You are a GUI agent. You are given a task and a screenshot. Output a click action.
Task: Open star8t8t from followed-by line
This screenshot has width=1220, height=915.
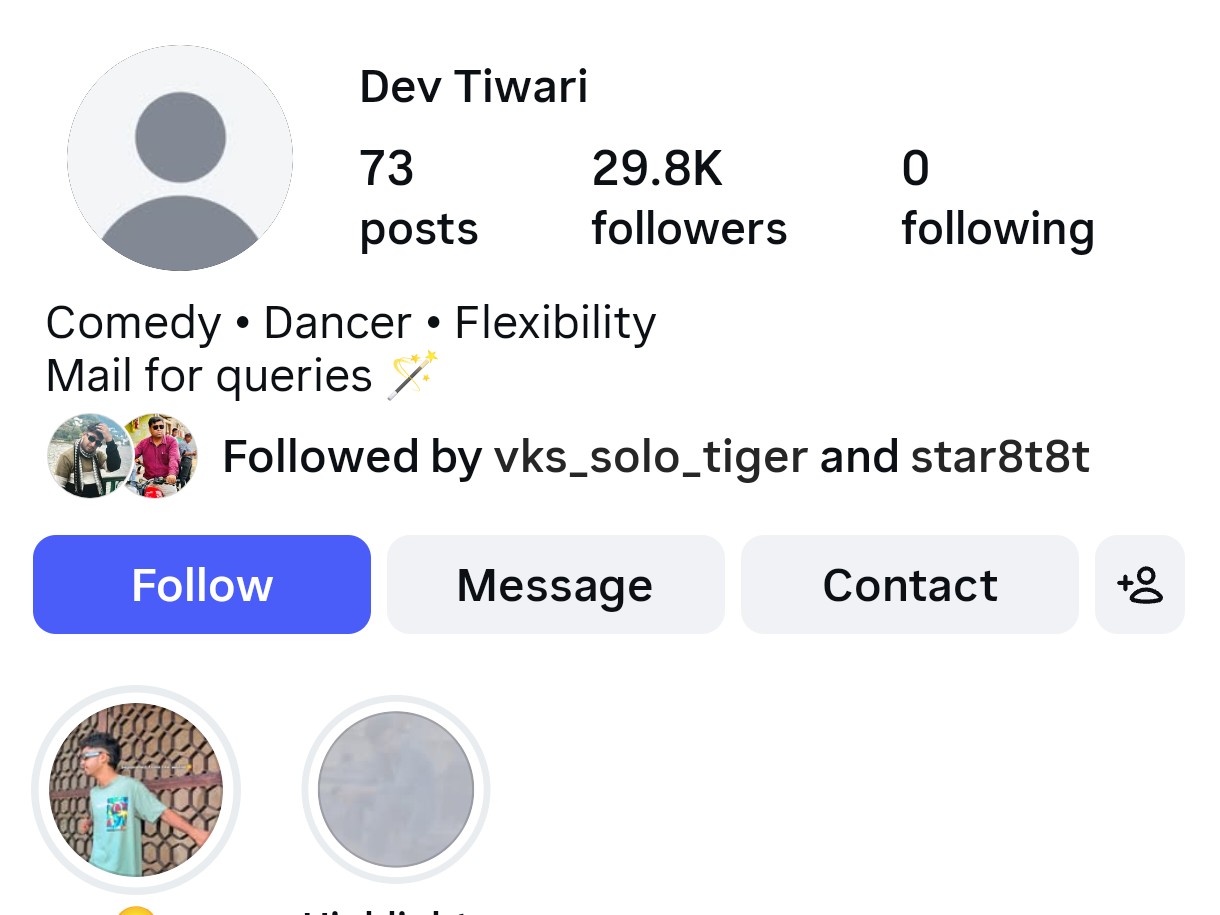pyautogui.click(x=999, y=457)
